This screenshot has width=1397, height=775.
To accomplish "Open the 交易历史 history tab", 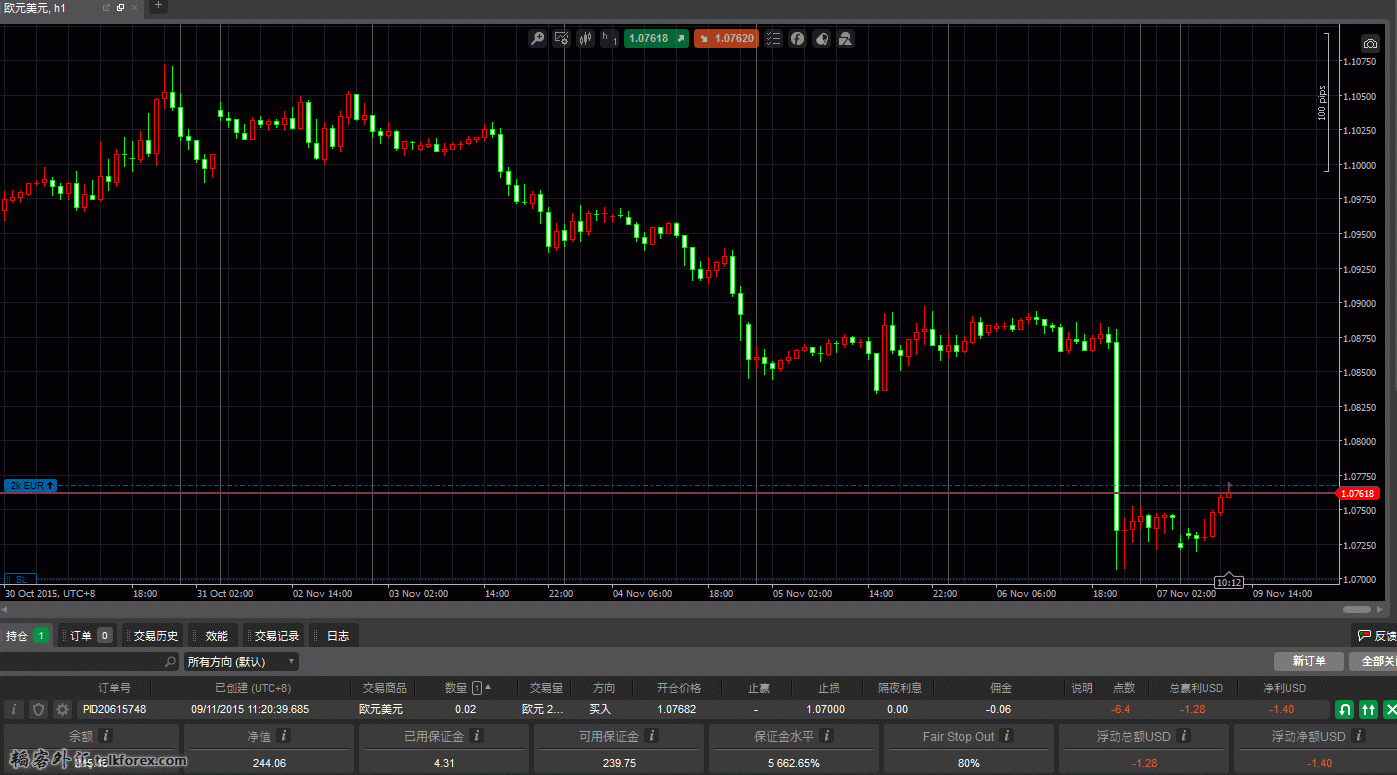I will coord(154,635).
